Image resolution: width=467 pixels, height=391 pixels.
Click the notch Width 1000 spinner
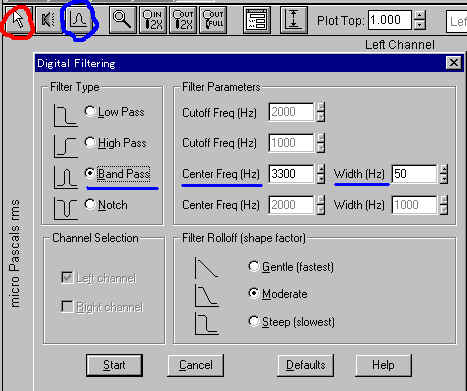click(x=444, y=205)
